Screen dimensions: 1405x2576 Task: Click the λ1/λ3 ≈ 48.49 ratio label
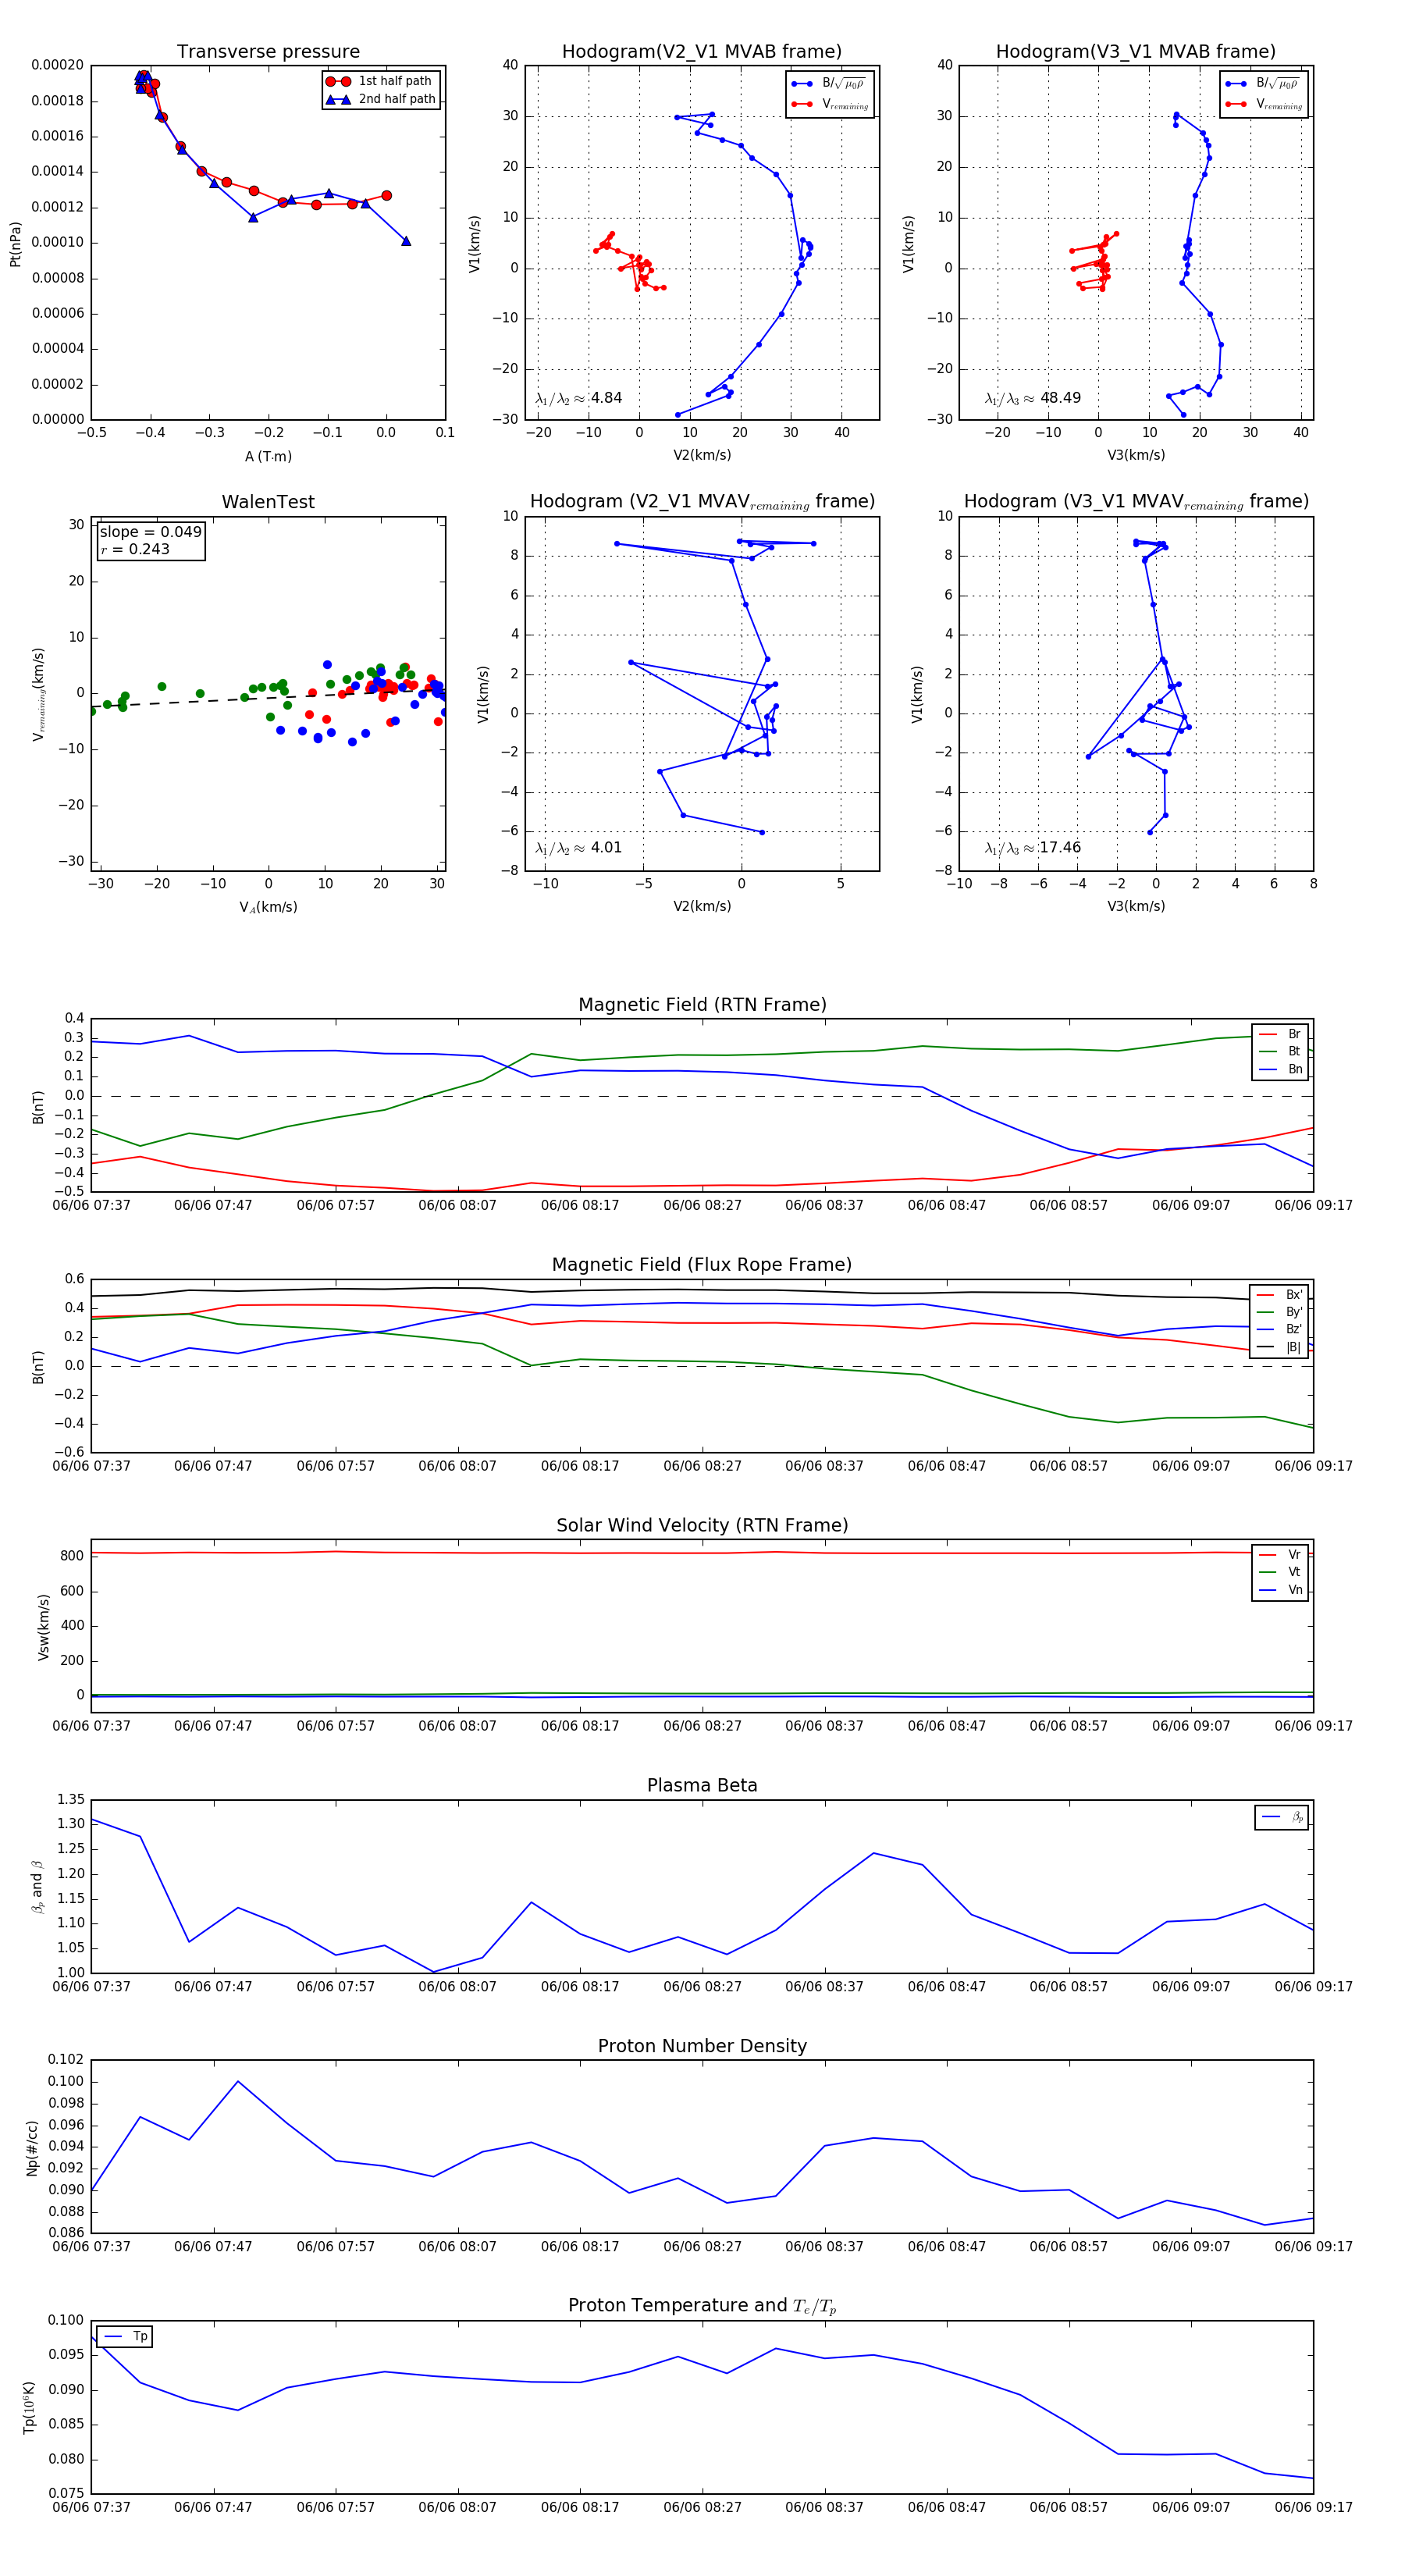click(1032, 398)
